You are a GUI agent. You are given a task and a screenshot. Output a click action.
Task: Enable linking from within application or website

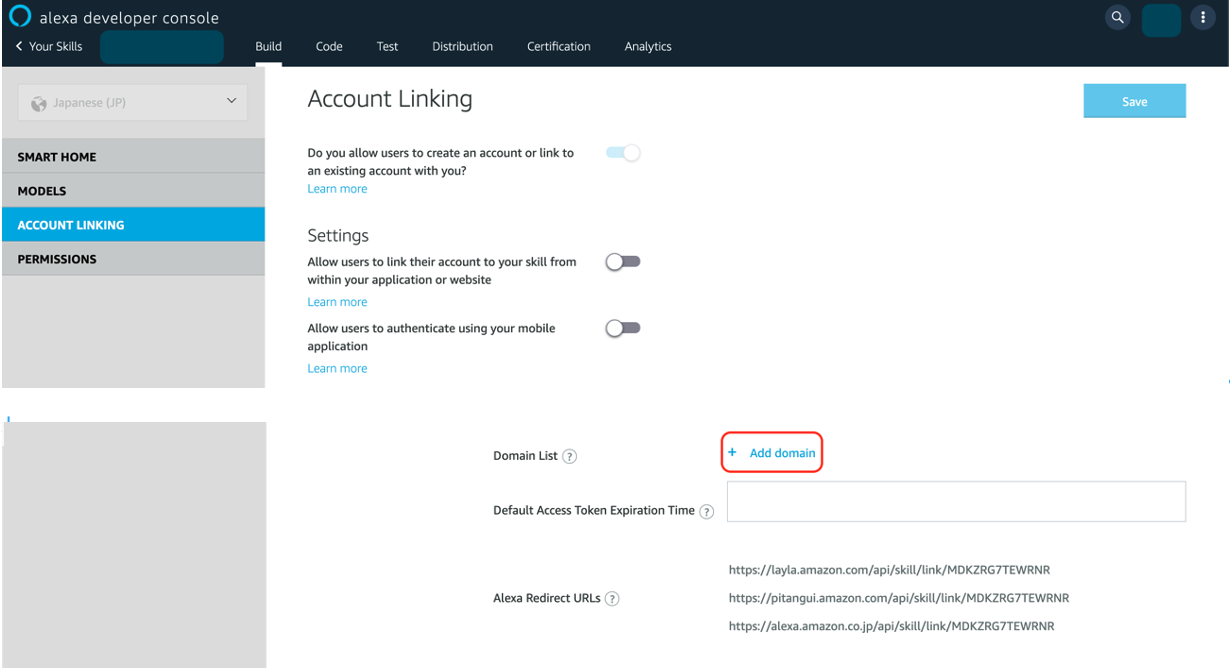(x=623, y=262)
